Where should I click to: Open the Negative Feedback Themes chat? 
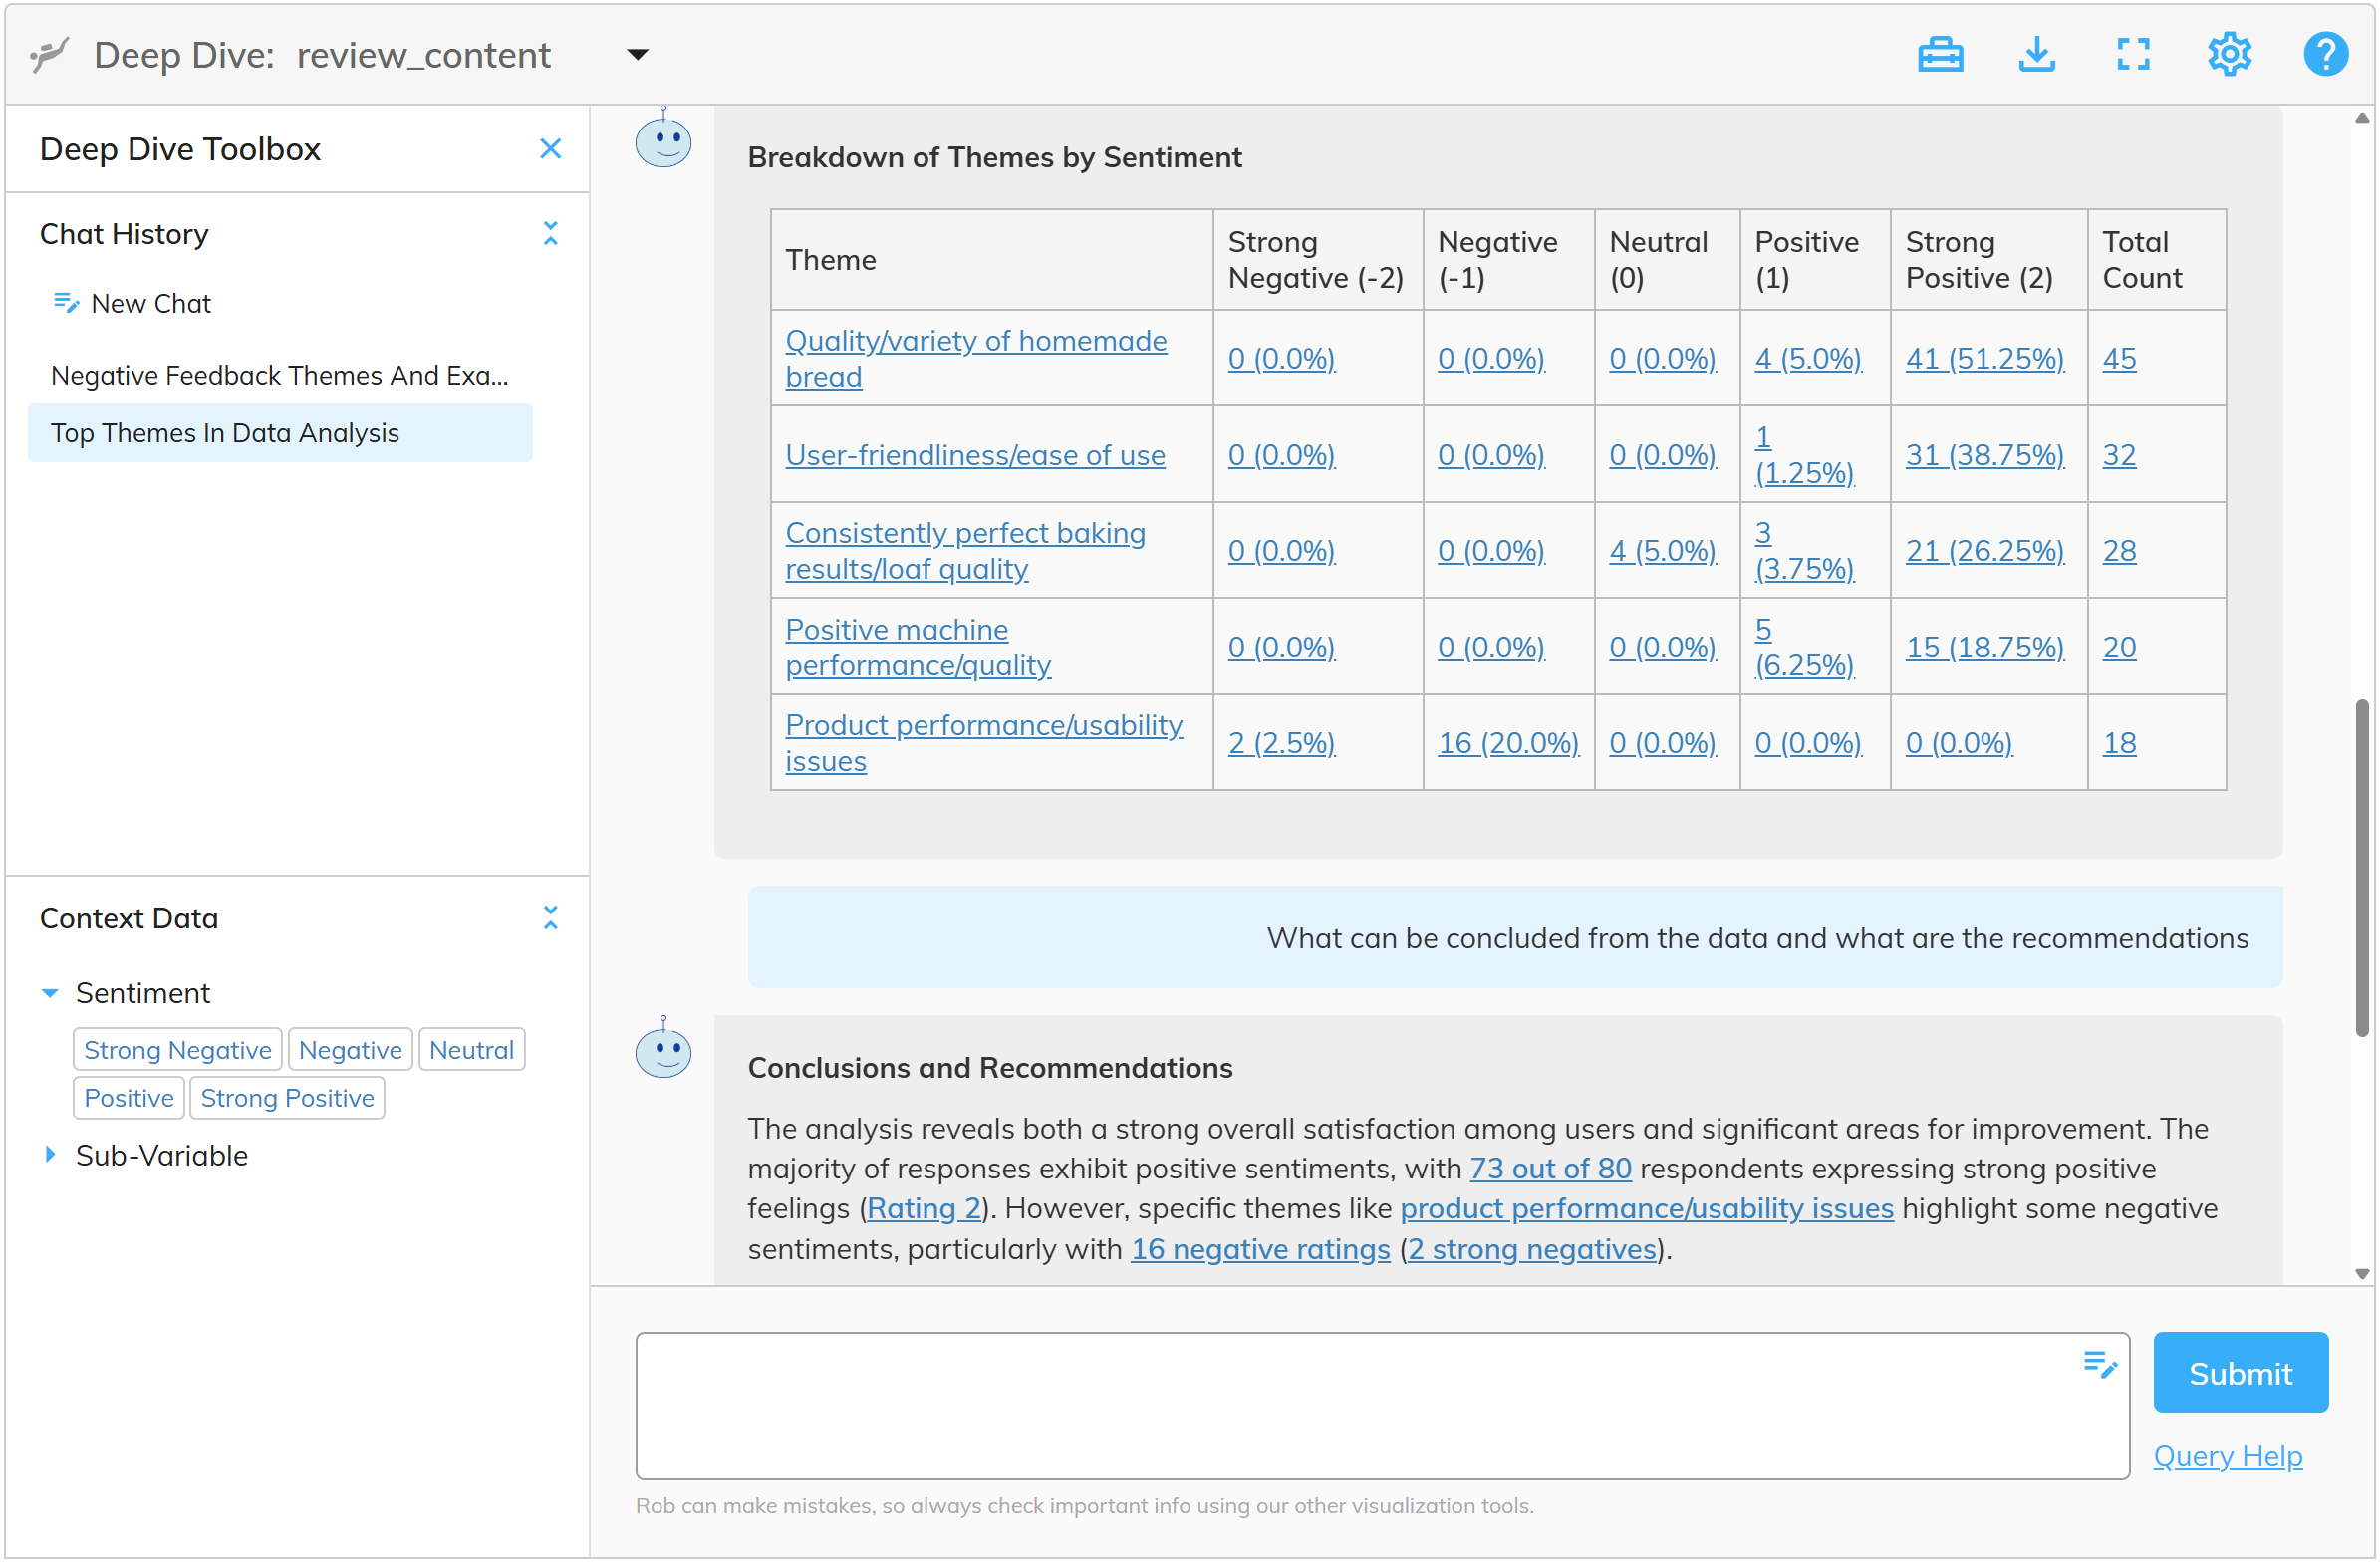pos(280,375)
